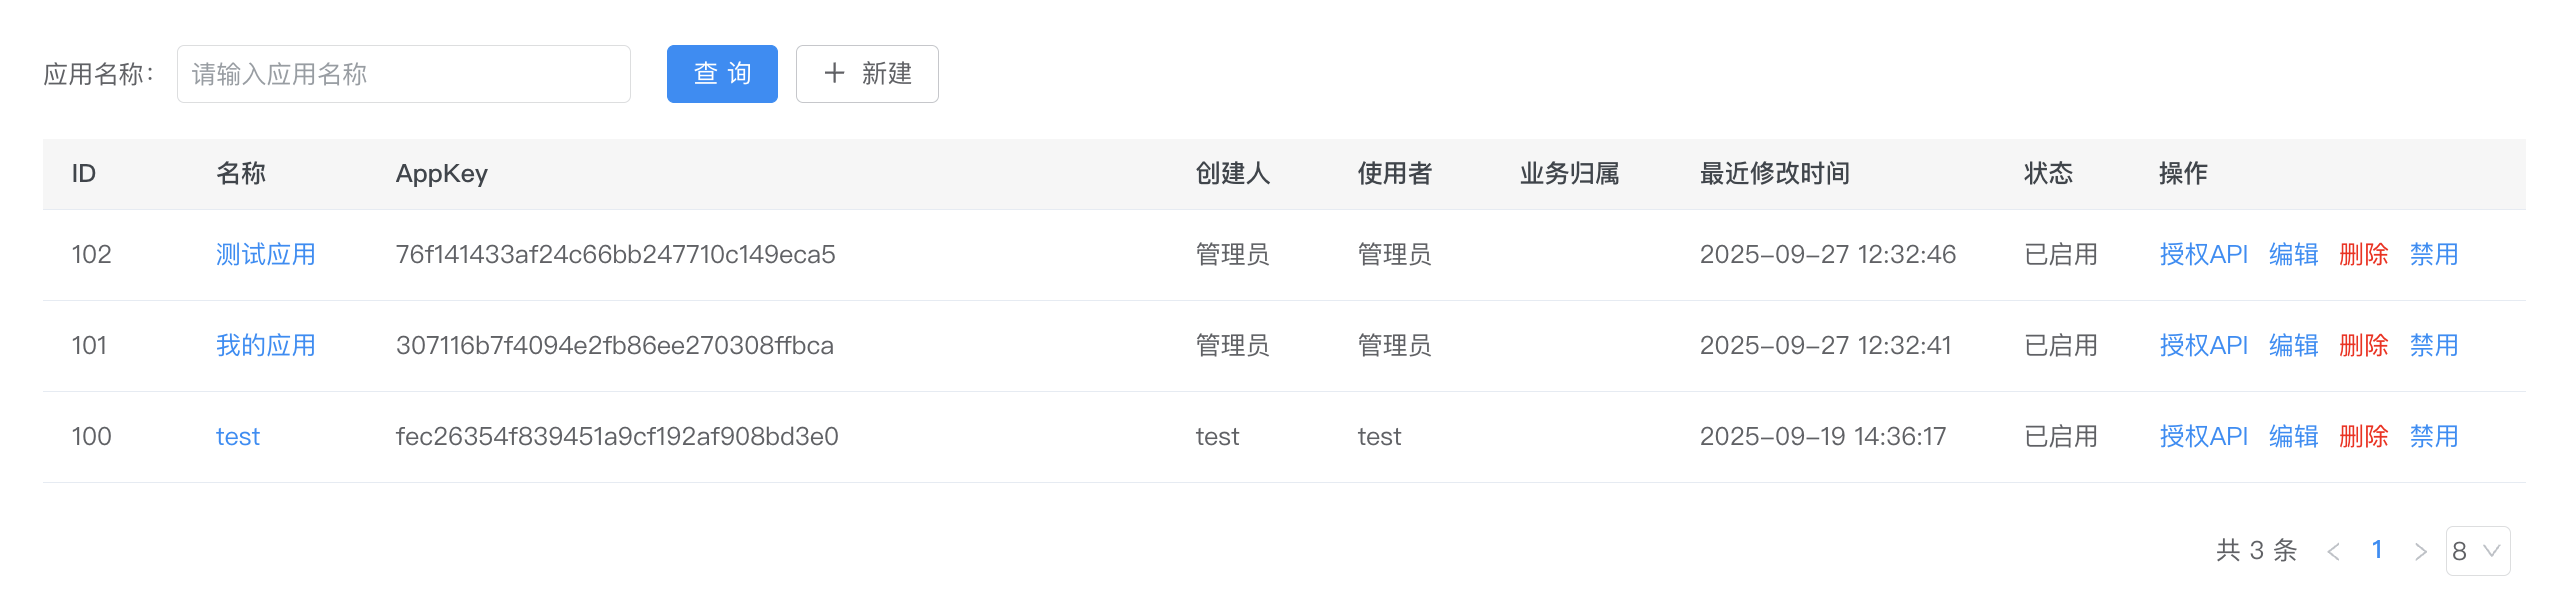Focus the 应用名称 input field
Viewport: 2550px width, 612px height.
pos(403,74)
